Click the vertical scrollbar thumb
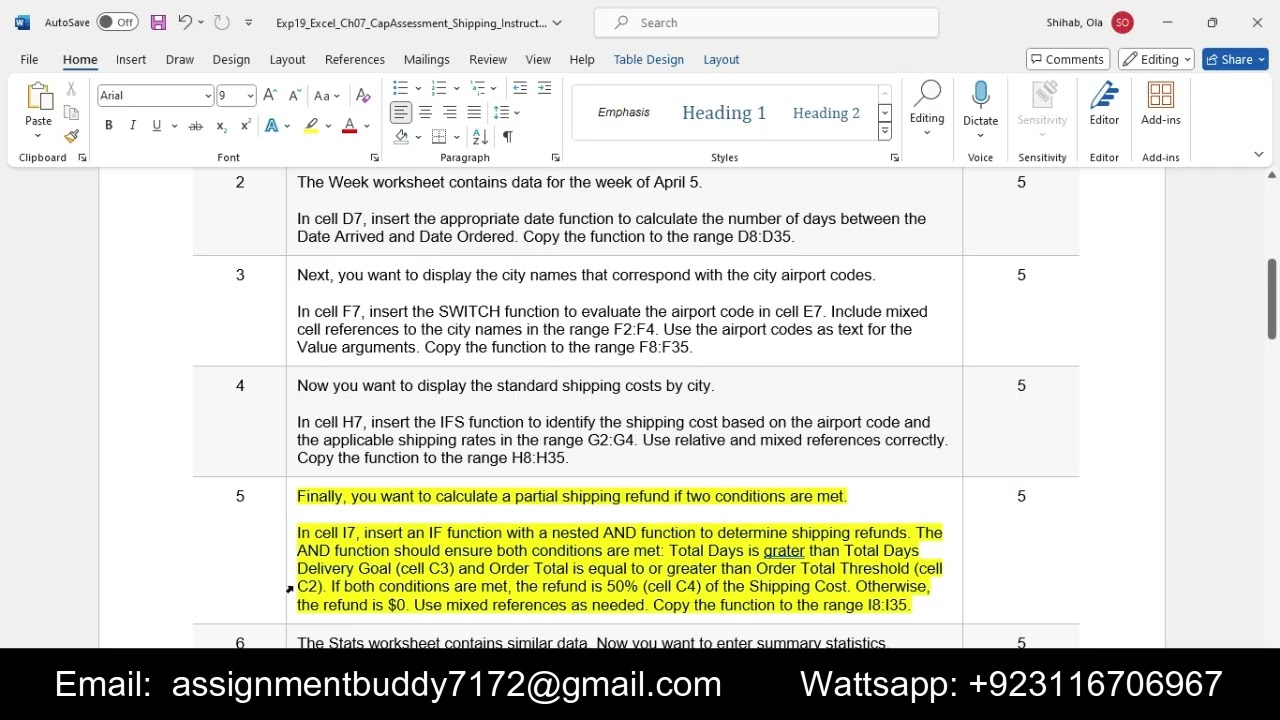Screen dimensions: 1280x720 [1271, 298]
